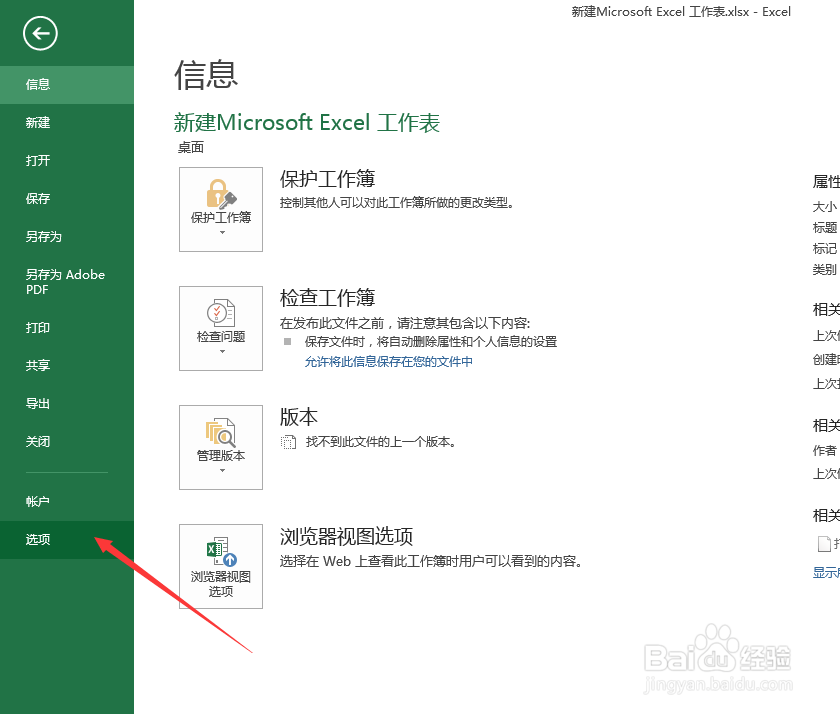Screen dimensions: 840x714
Task: Select 导出 in the sidebar
Action: 67,403
